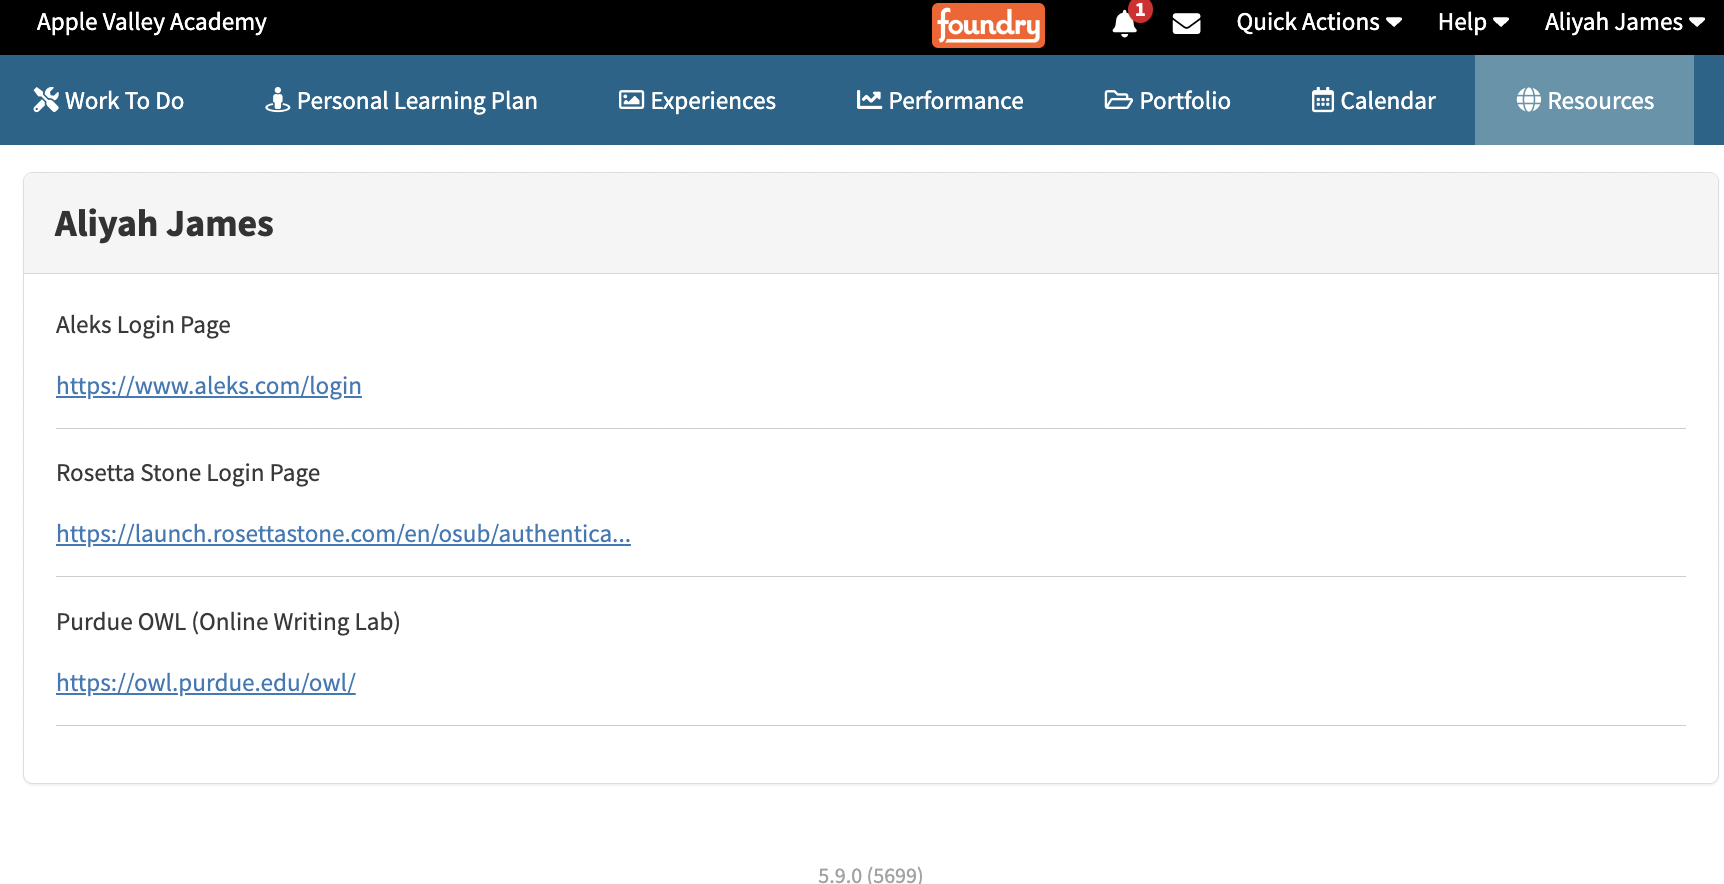Click the Purdue OWL (Online Writing Lab) label
Viewport: 1724px width, 884px height.
(x=228, y=622)
